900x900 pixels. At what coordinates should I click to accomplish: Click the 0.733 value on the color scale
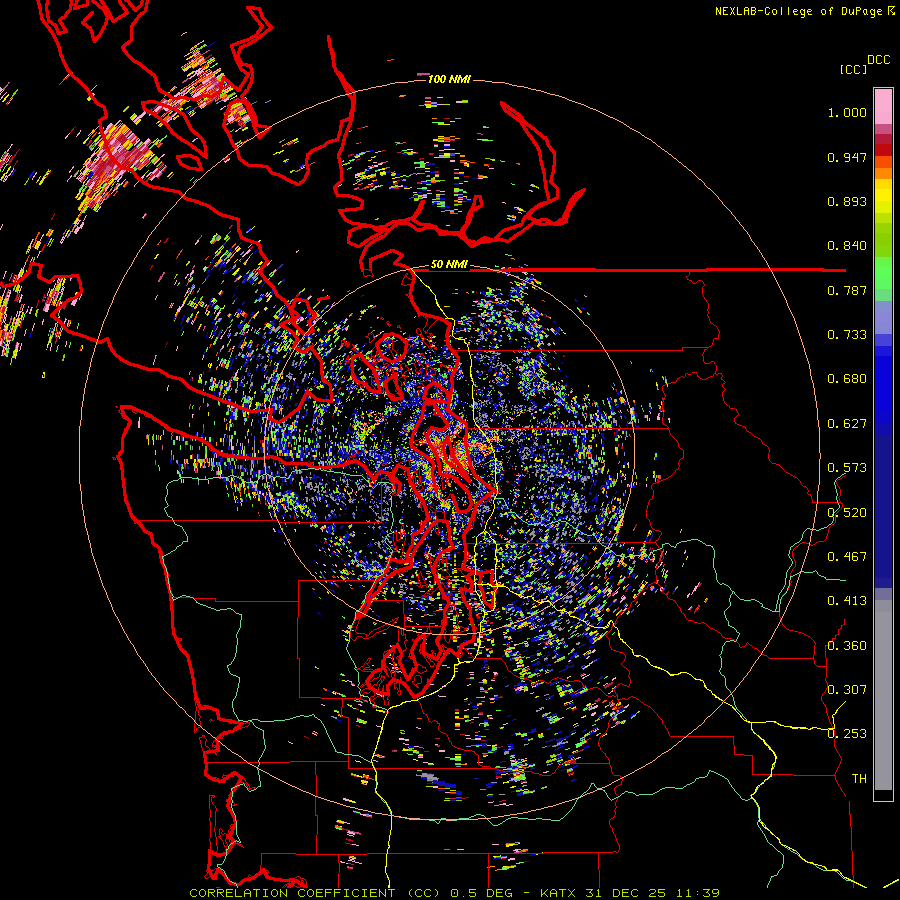coord(847,335)
